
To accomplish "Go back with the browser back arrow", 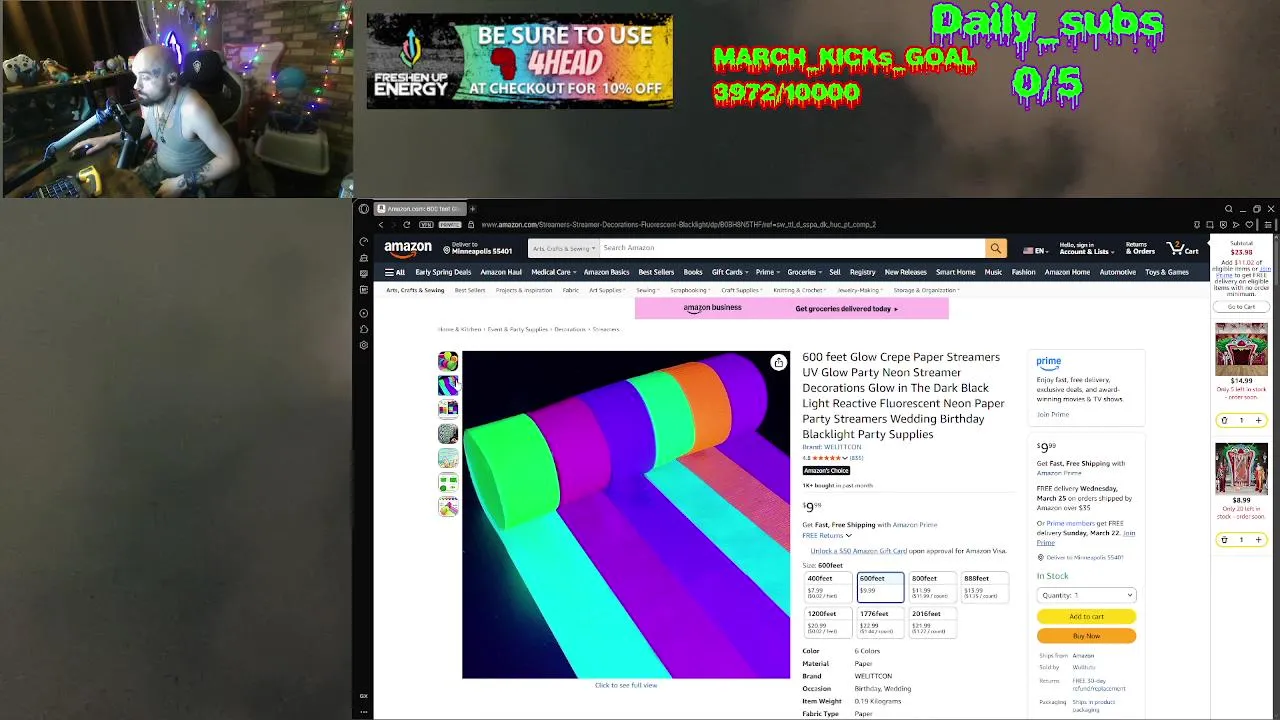I will [x=381, y=224].
